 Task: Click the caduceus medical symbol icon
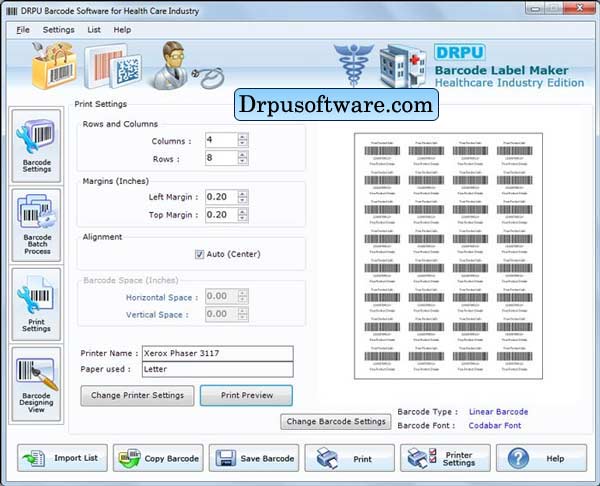[353, 65]
